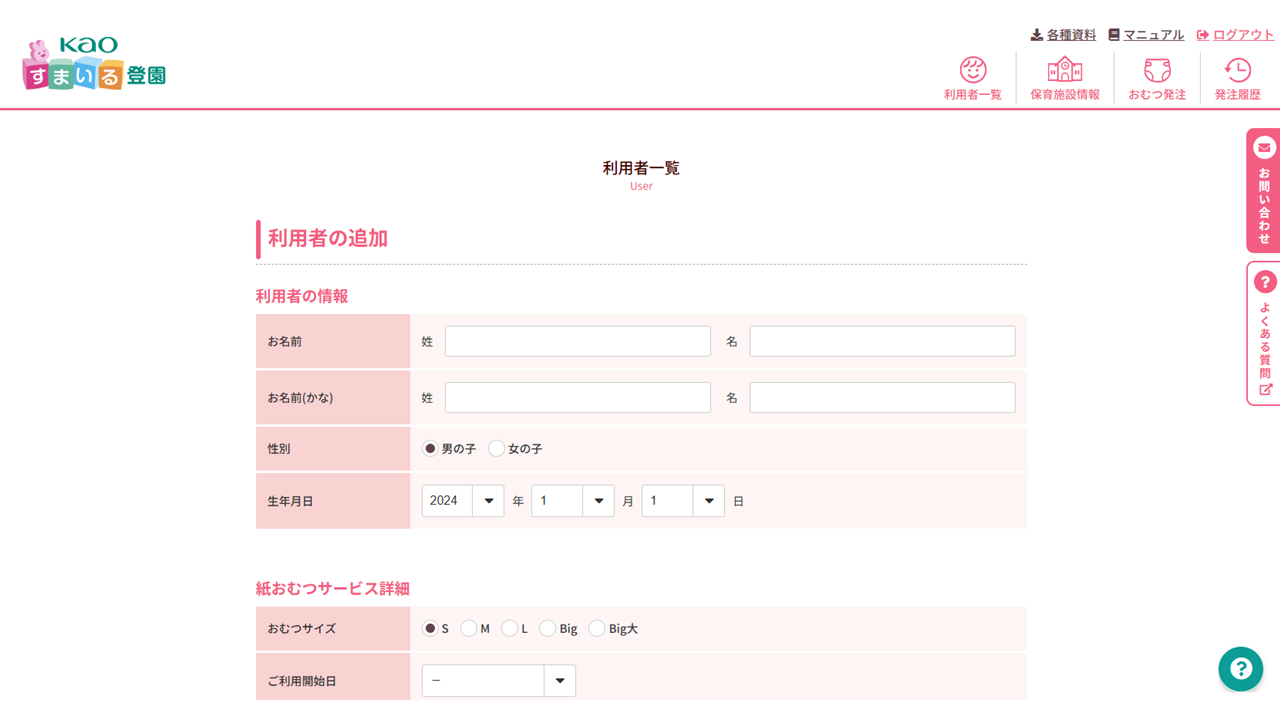This screenshot has height=720, width=1280.
Task: Open the birth year dropdown showing 2024
Action: tap(463, 501)
